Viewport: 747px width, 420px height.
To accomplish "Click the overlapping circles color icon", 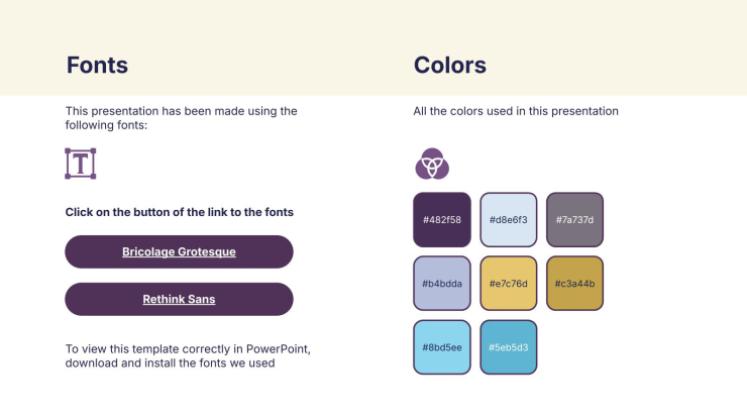I will (432, 164).
